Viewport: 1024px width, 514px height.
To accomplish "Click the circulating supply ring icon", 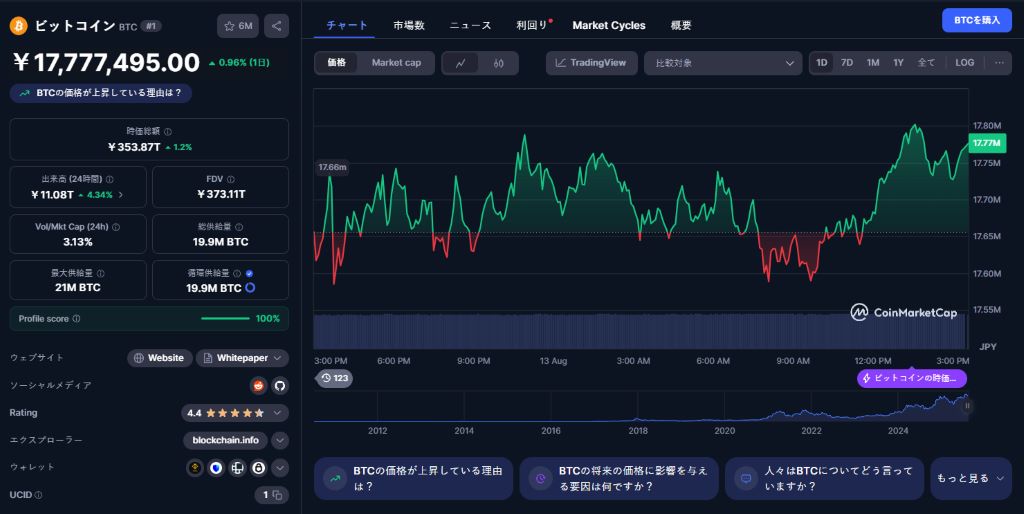I will 249,288.
